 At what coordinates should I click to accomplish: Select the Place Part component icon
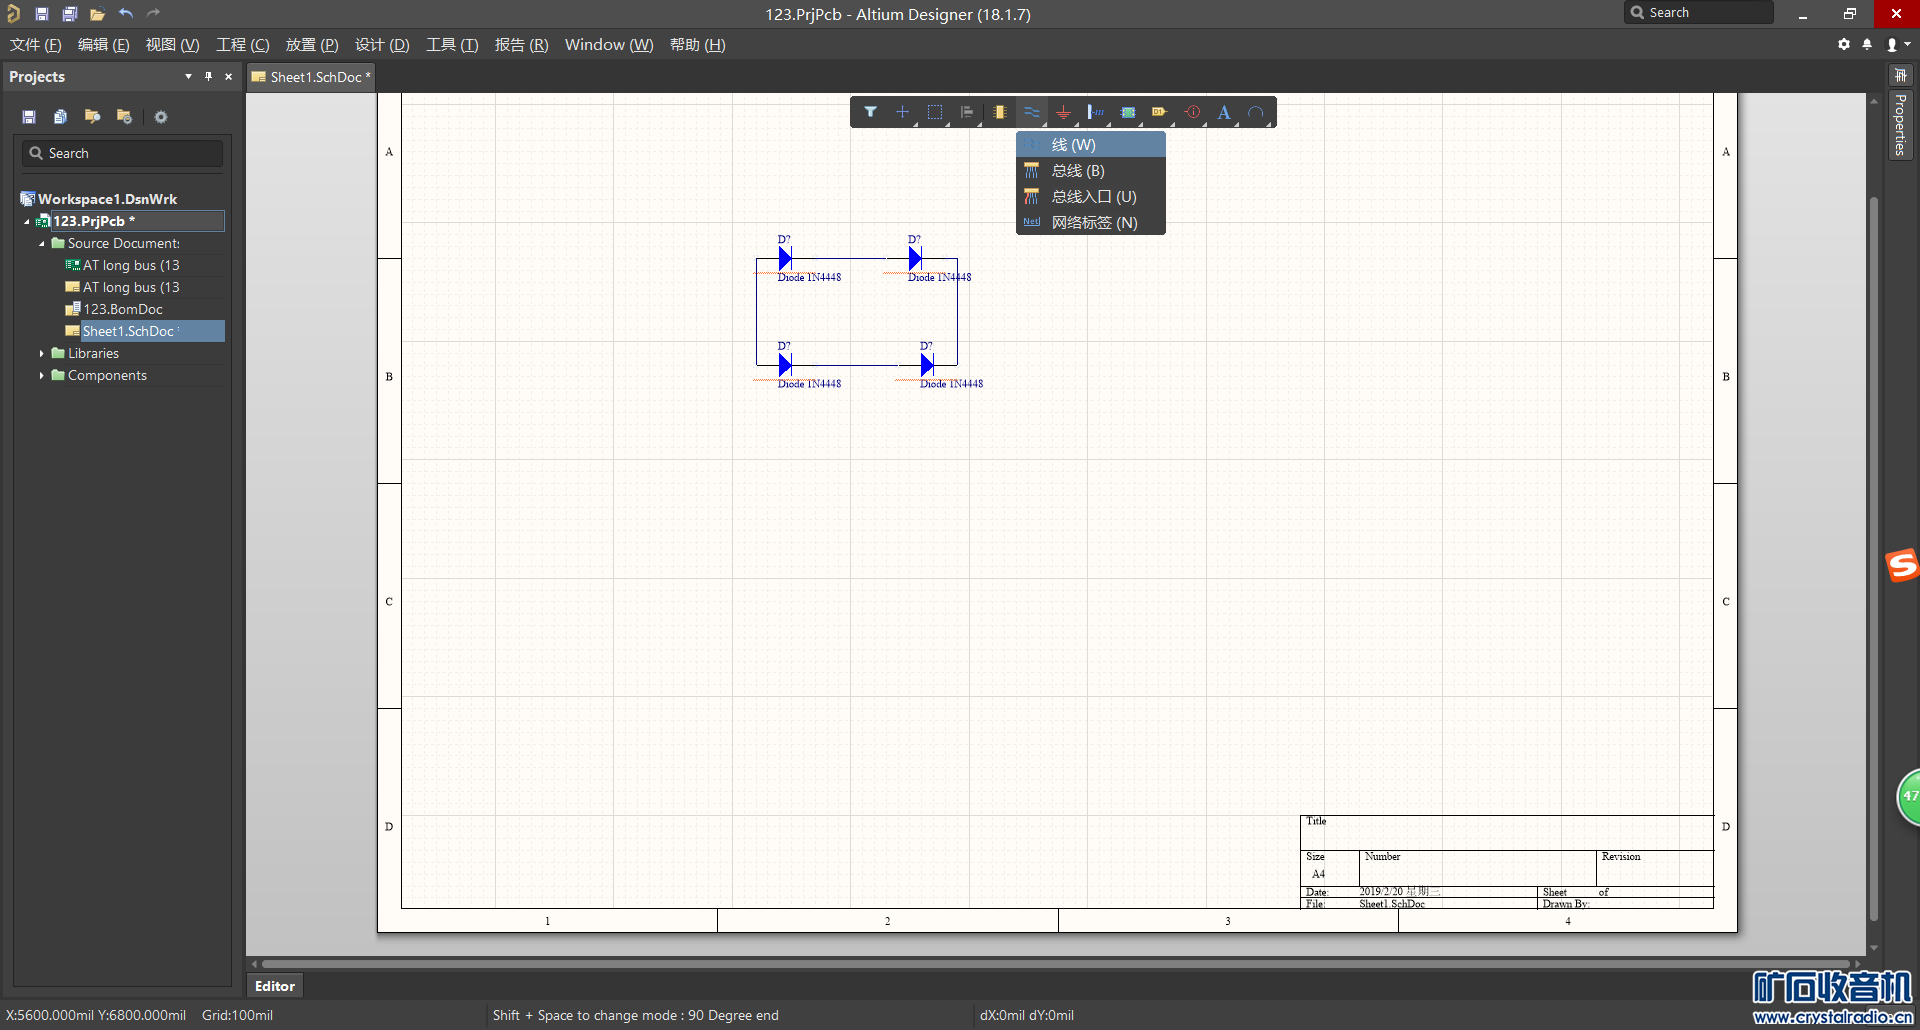pyautogui.click(x=999, y=112)
